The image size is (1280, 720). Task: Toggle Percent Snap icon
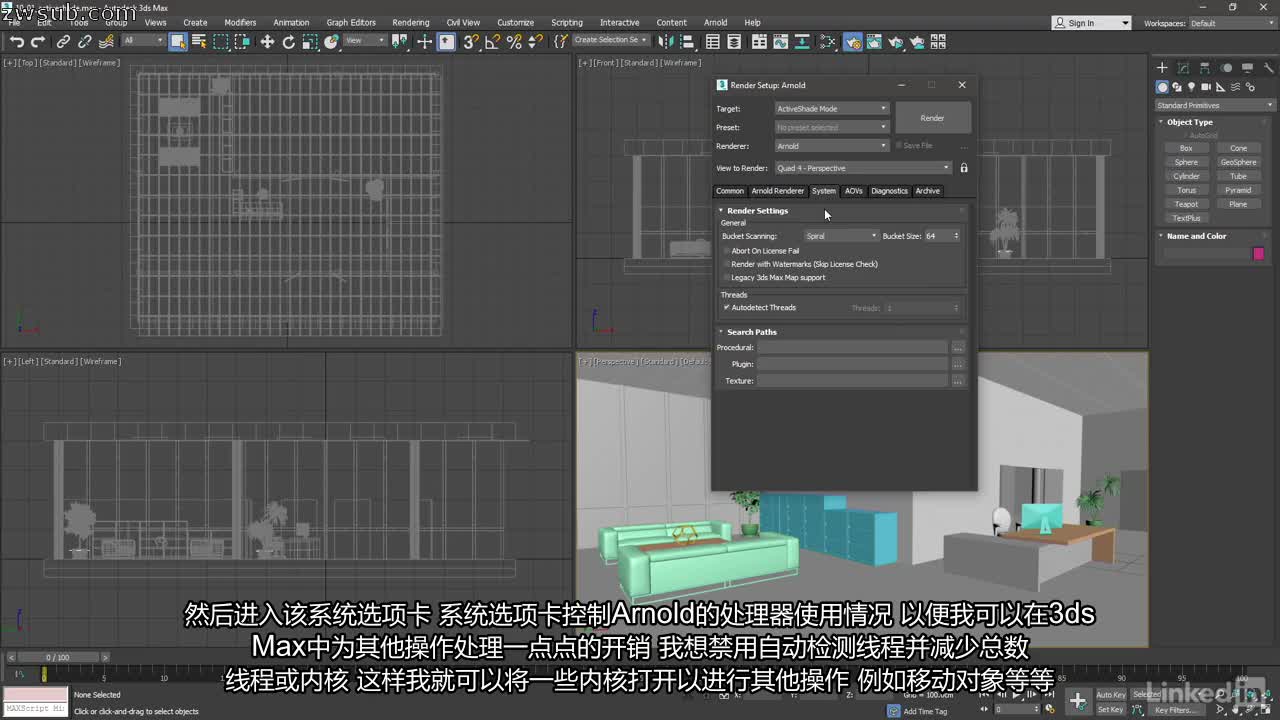point(514,41)
